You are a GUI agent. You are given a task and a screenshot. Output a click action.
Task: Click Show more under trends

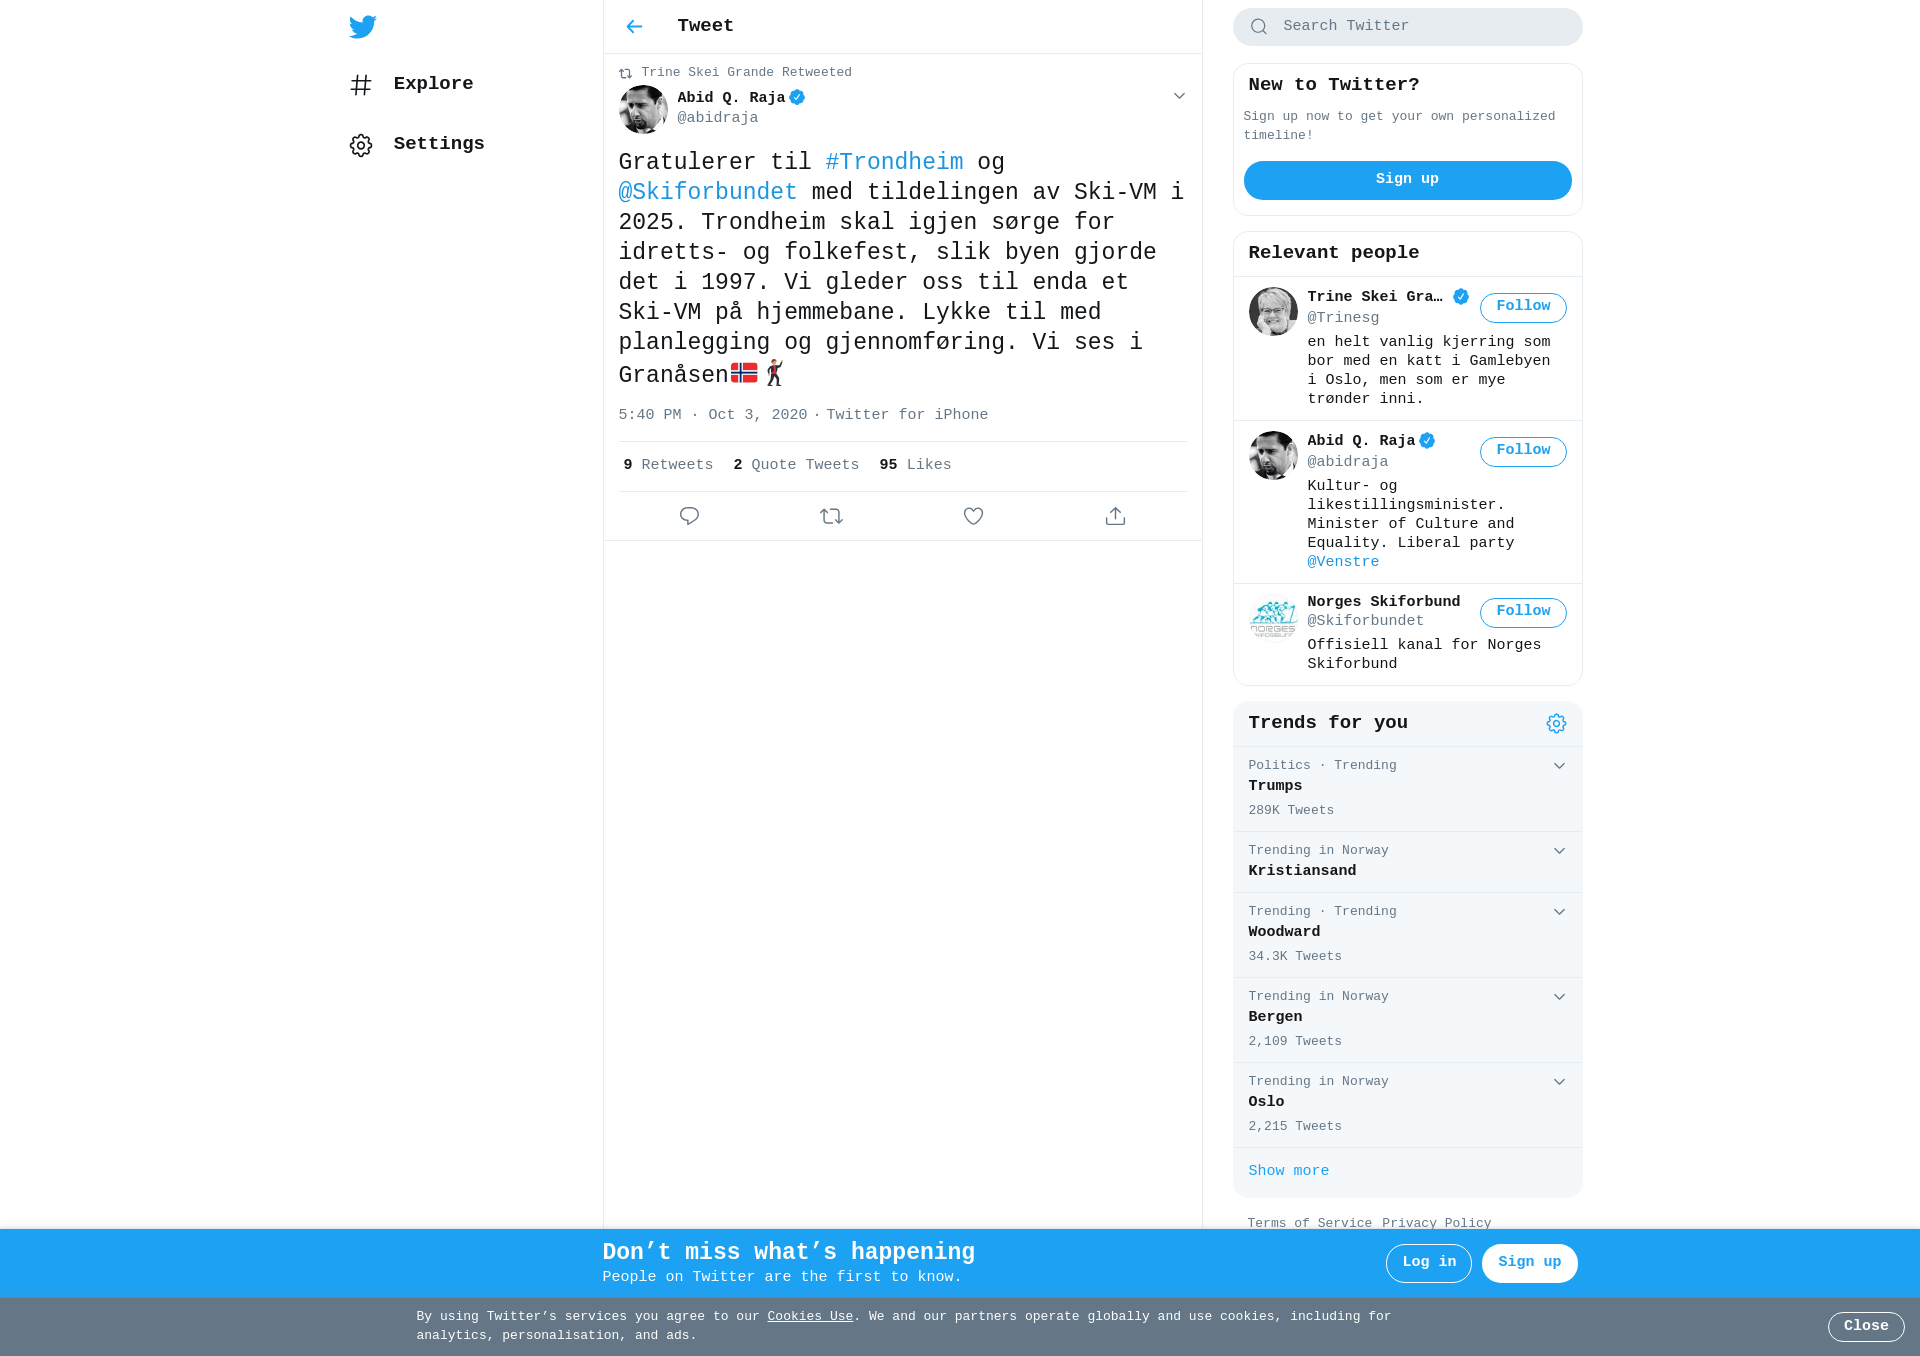pos(1288,1171)
